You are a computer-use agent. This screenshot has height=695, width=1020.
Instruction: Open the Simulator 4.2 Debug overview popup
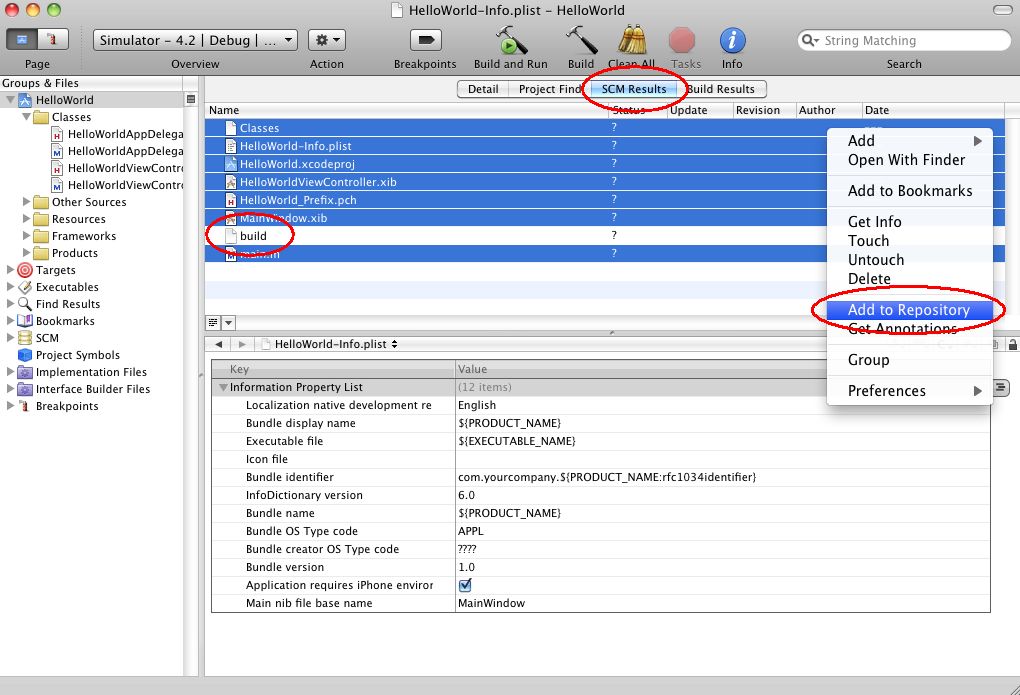(x=196, y=40)
